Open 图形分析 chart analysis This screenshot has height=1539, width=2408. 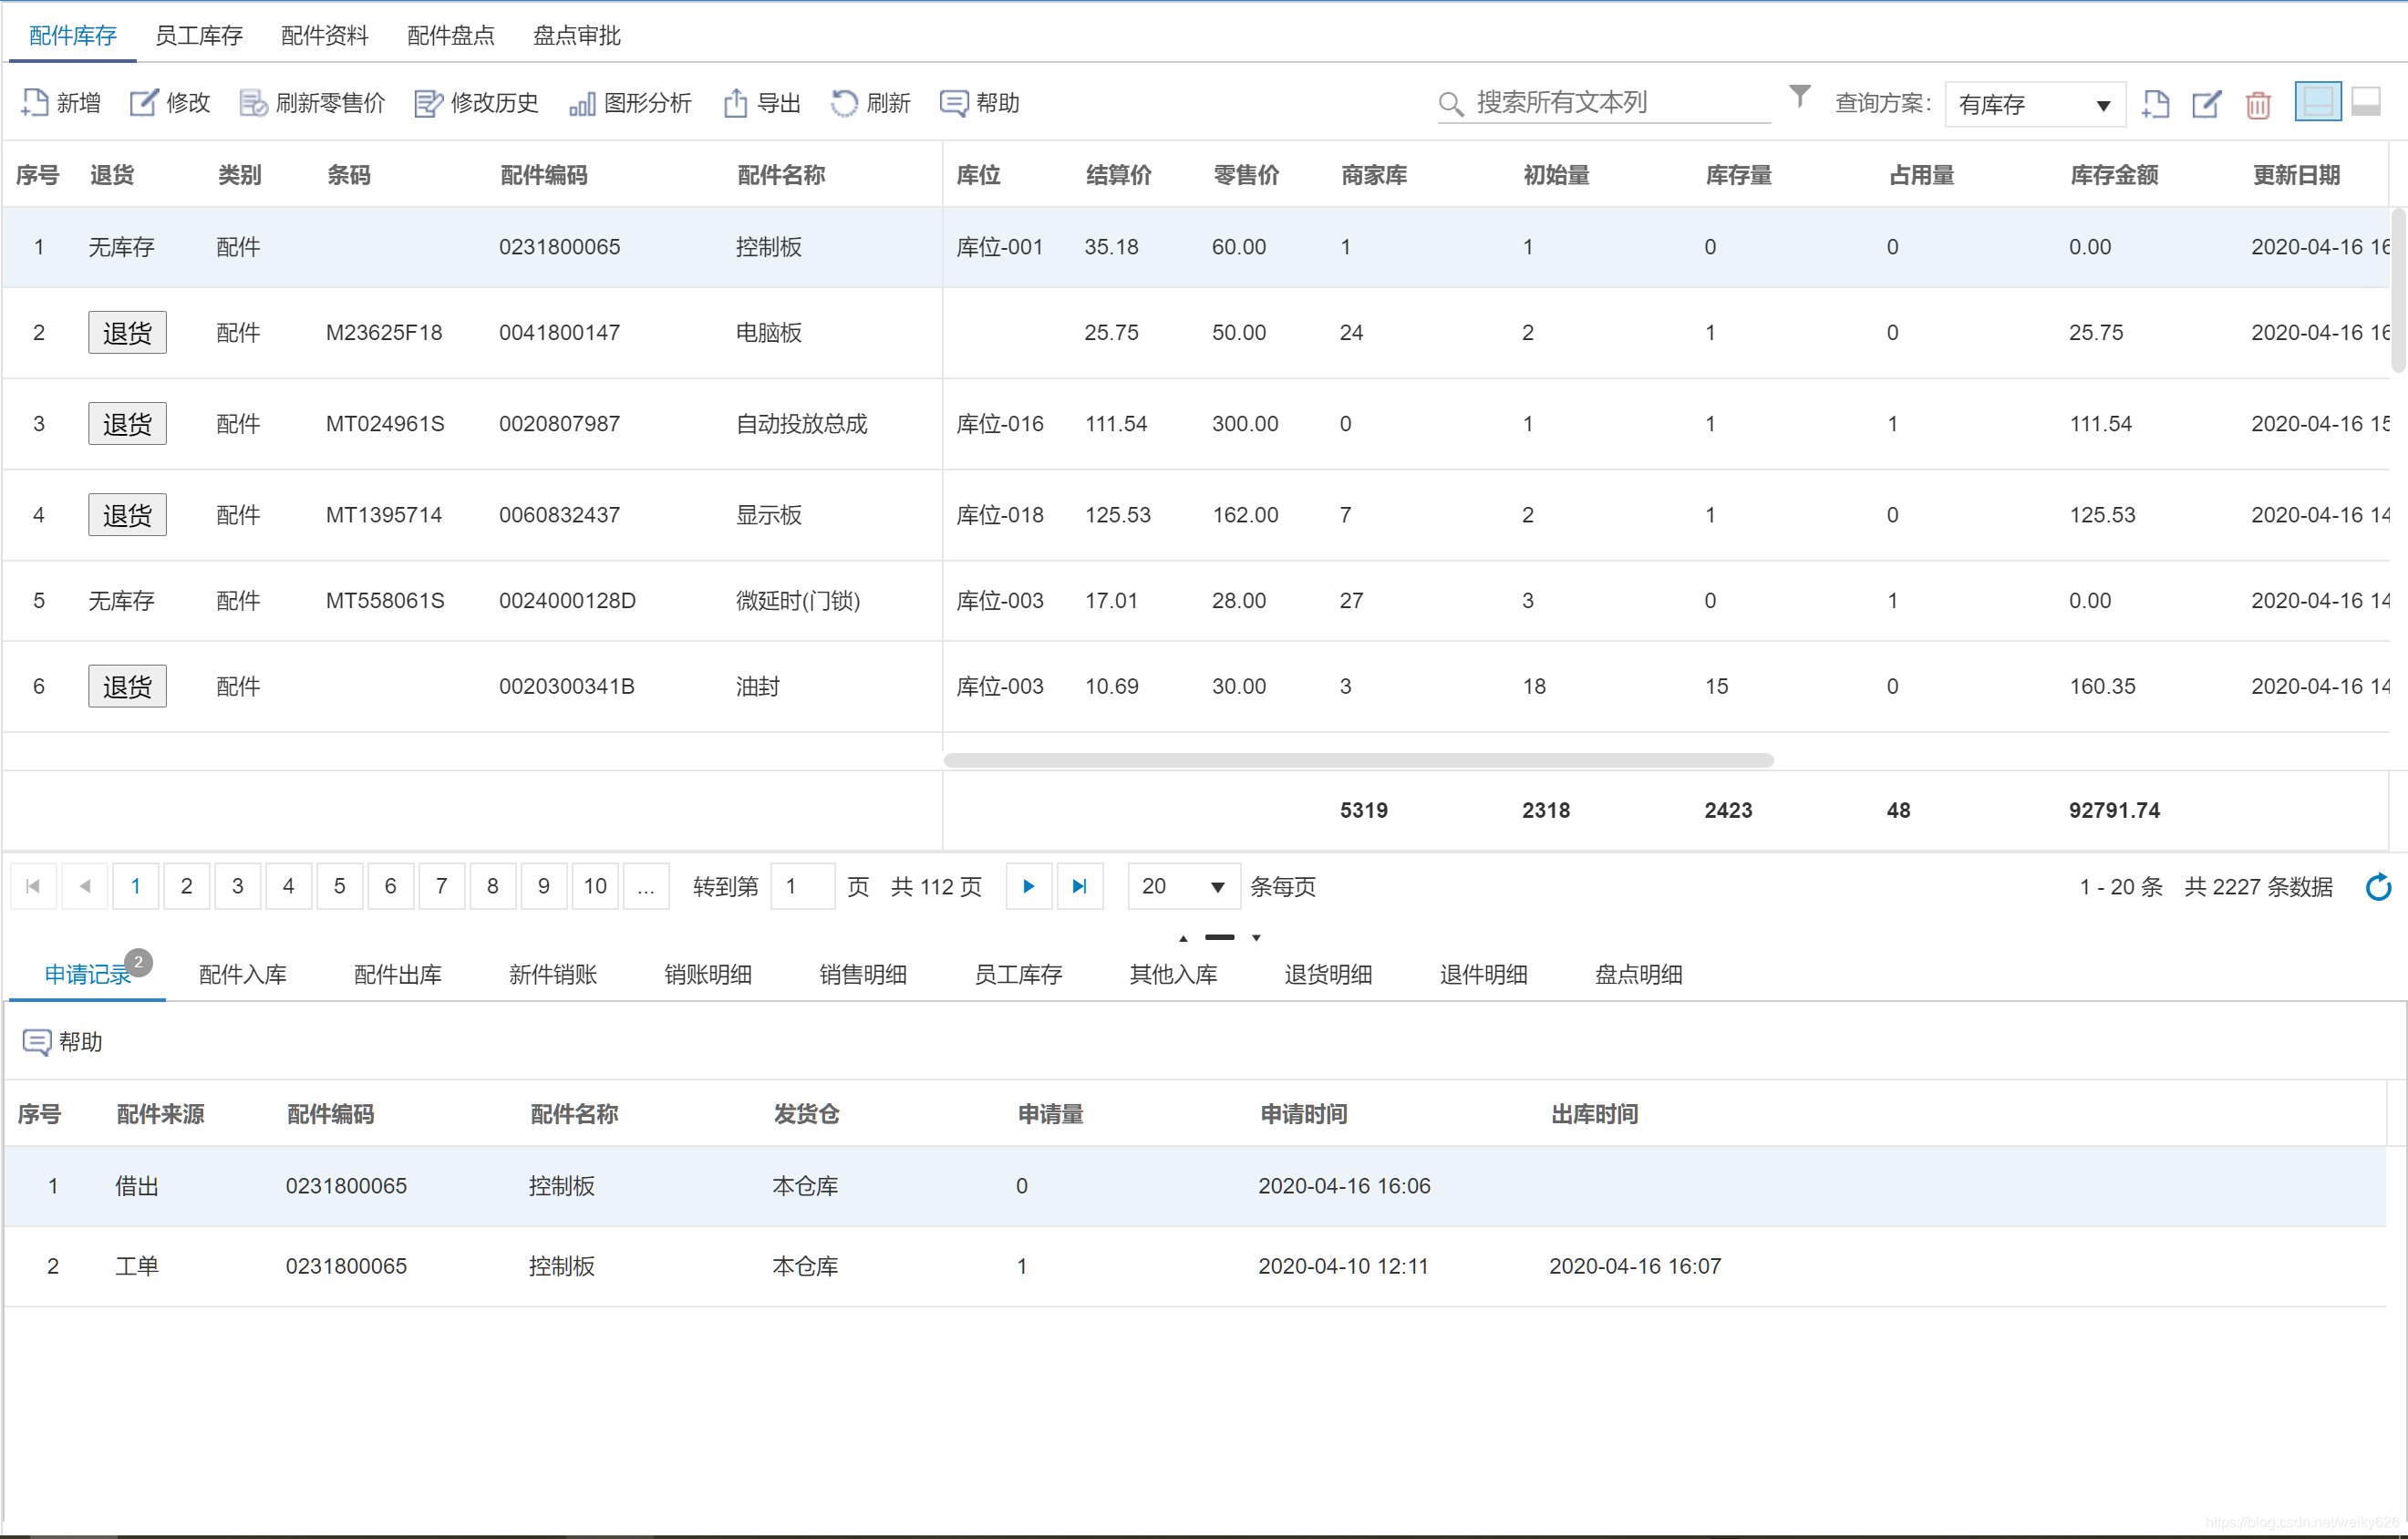[x=582, y=103]
